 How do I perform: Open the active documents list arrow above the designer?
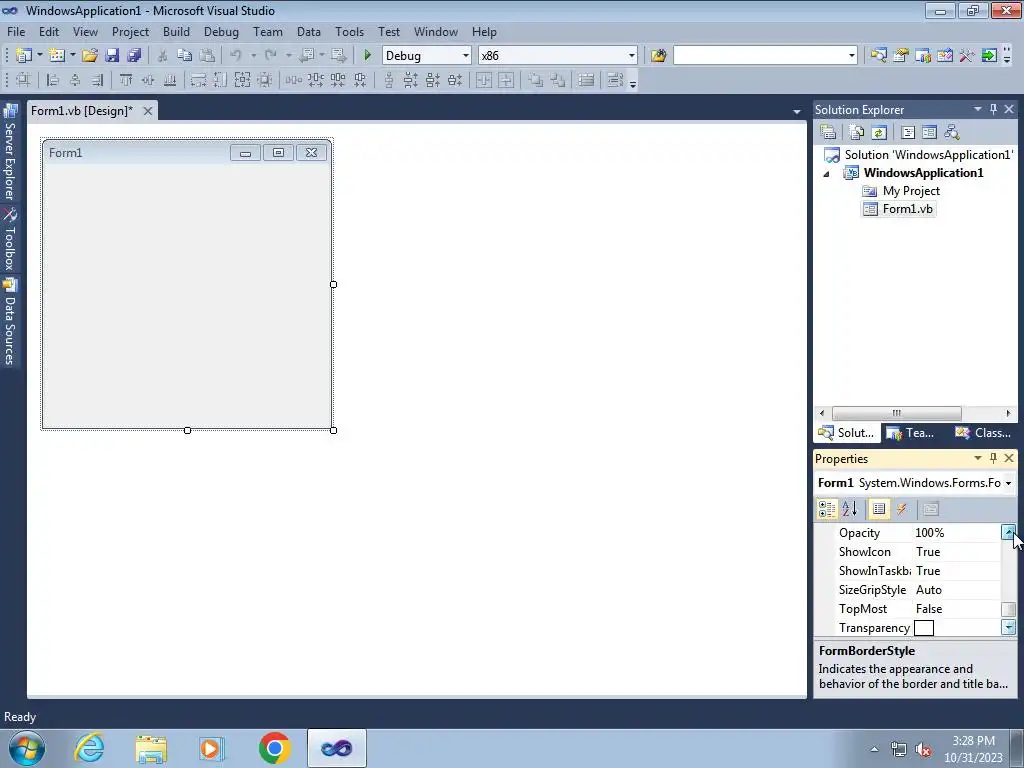tap(797, 112)
